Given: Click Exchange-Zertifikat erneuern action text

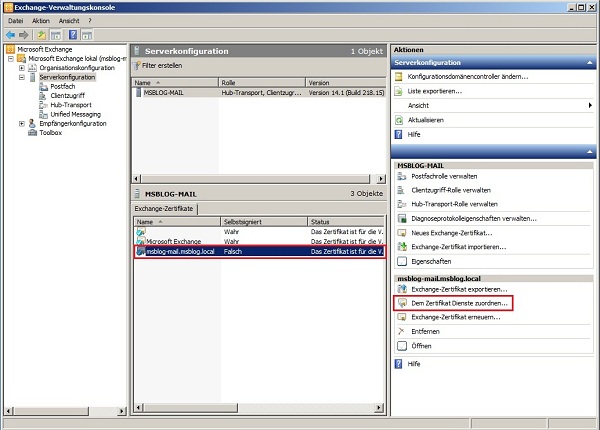Looking at the screenshot, I should pyautogui.click(x=456, y=317).
